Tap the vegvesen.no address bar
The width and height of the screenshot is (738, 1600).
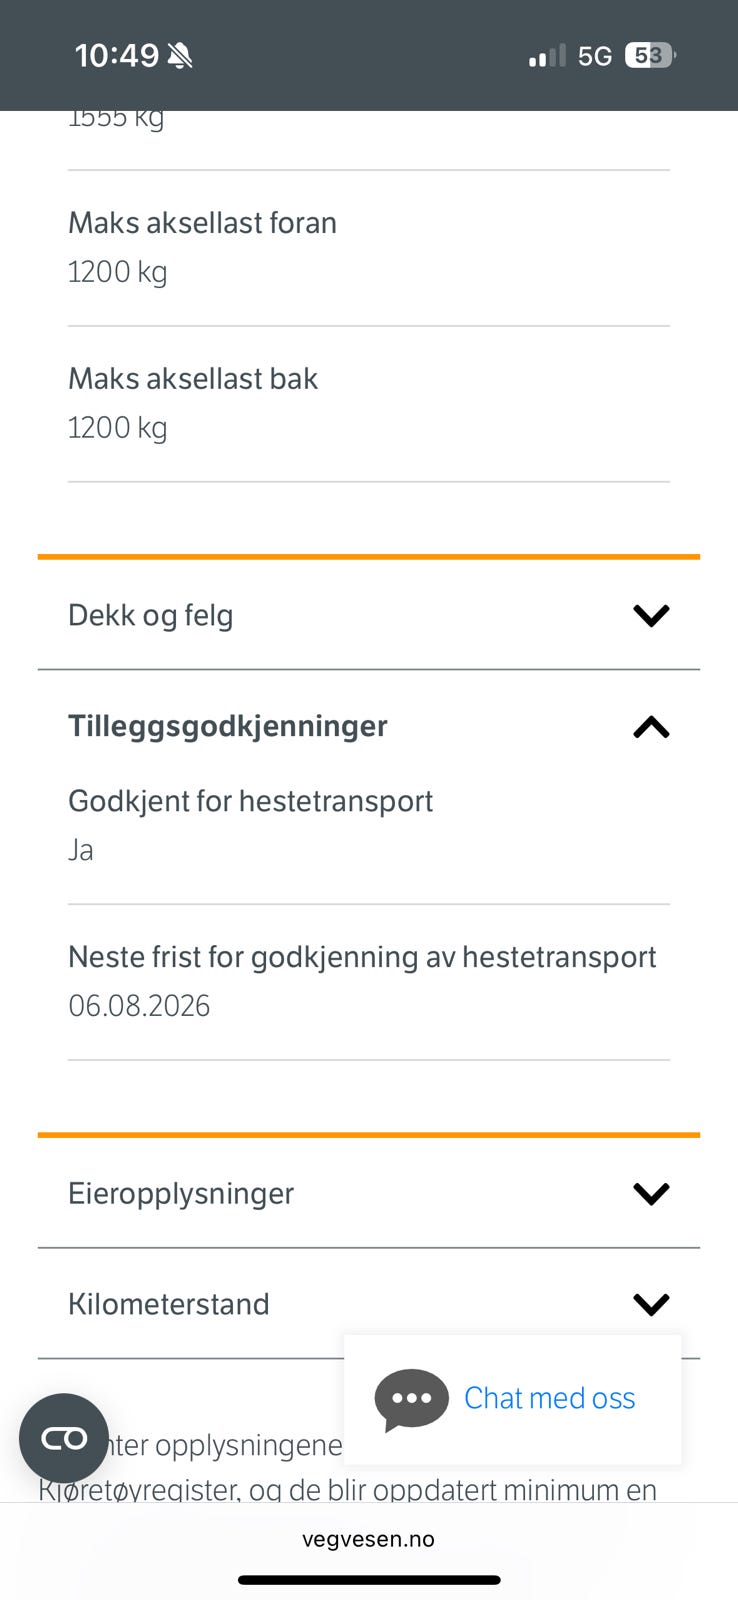pyautogui.click(x=368, y=1539)
